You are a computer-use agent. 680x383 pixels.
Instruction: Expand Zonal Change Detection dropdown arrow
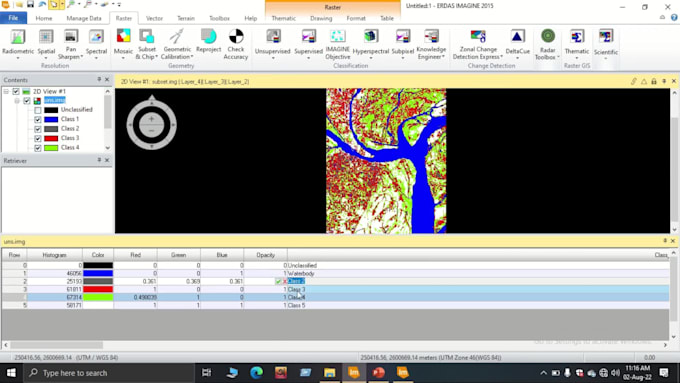pos(502,57)
